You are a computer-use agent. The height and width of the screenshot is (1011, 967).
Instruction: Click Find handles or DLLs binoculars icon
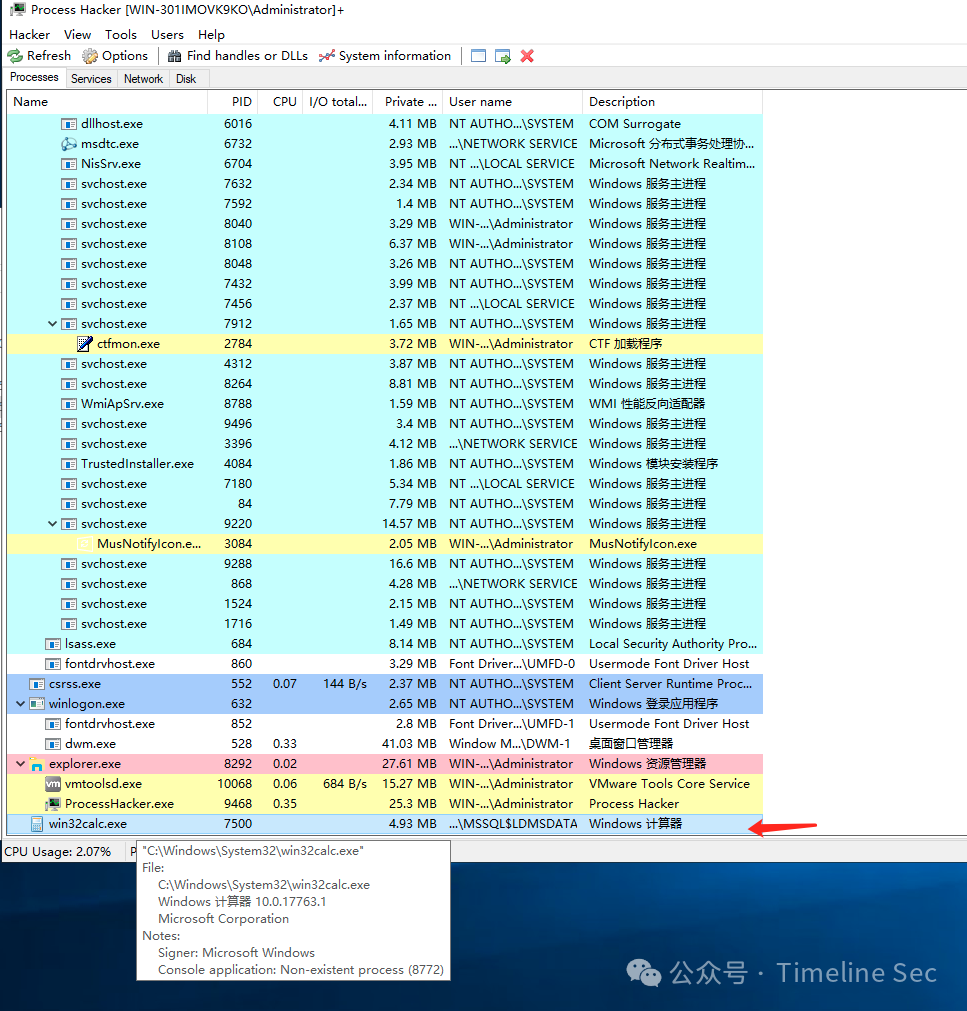pyautogui.click(x=174, y=56)
